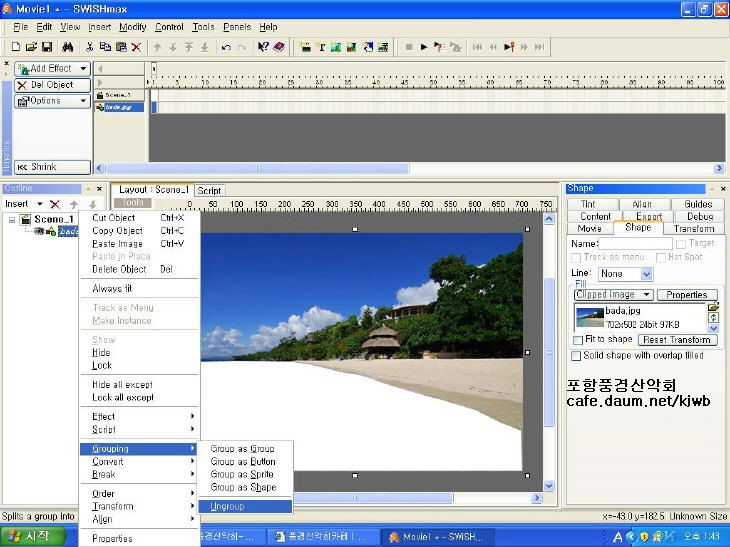The width and height of the screenshot is (730, 547).
Task: Click the Play Effect icon with red marker
Action: 509,47
